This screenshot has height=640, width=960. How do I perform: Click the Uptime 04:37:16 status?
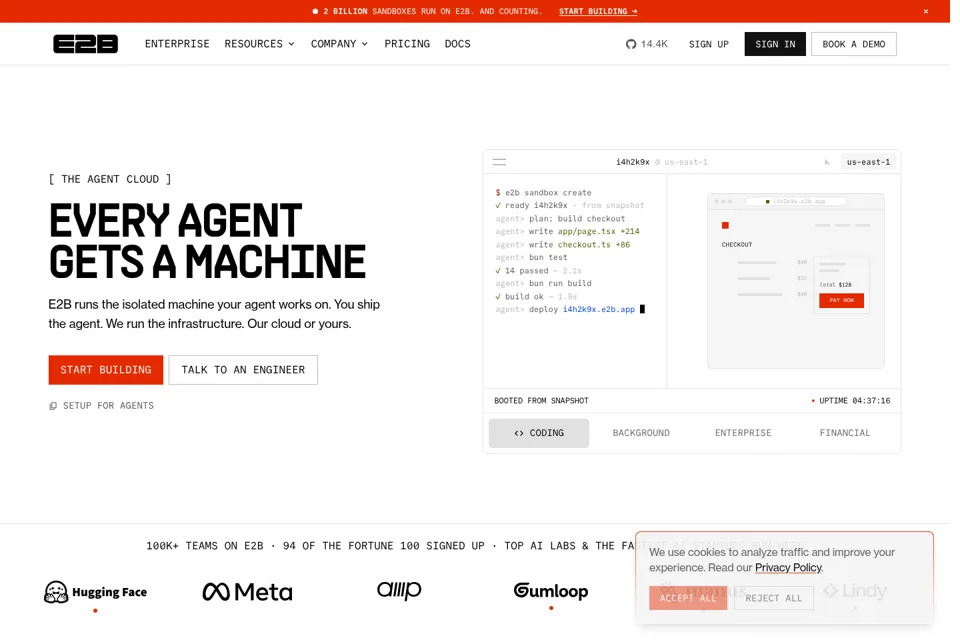tap(851, 401)
